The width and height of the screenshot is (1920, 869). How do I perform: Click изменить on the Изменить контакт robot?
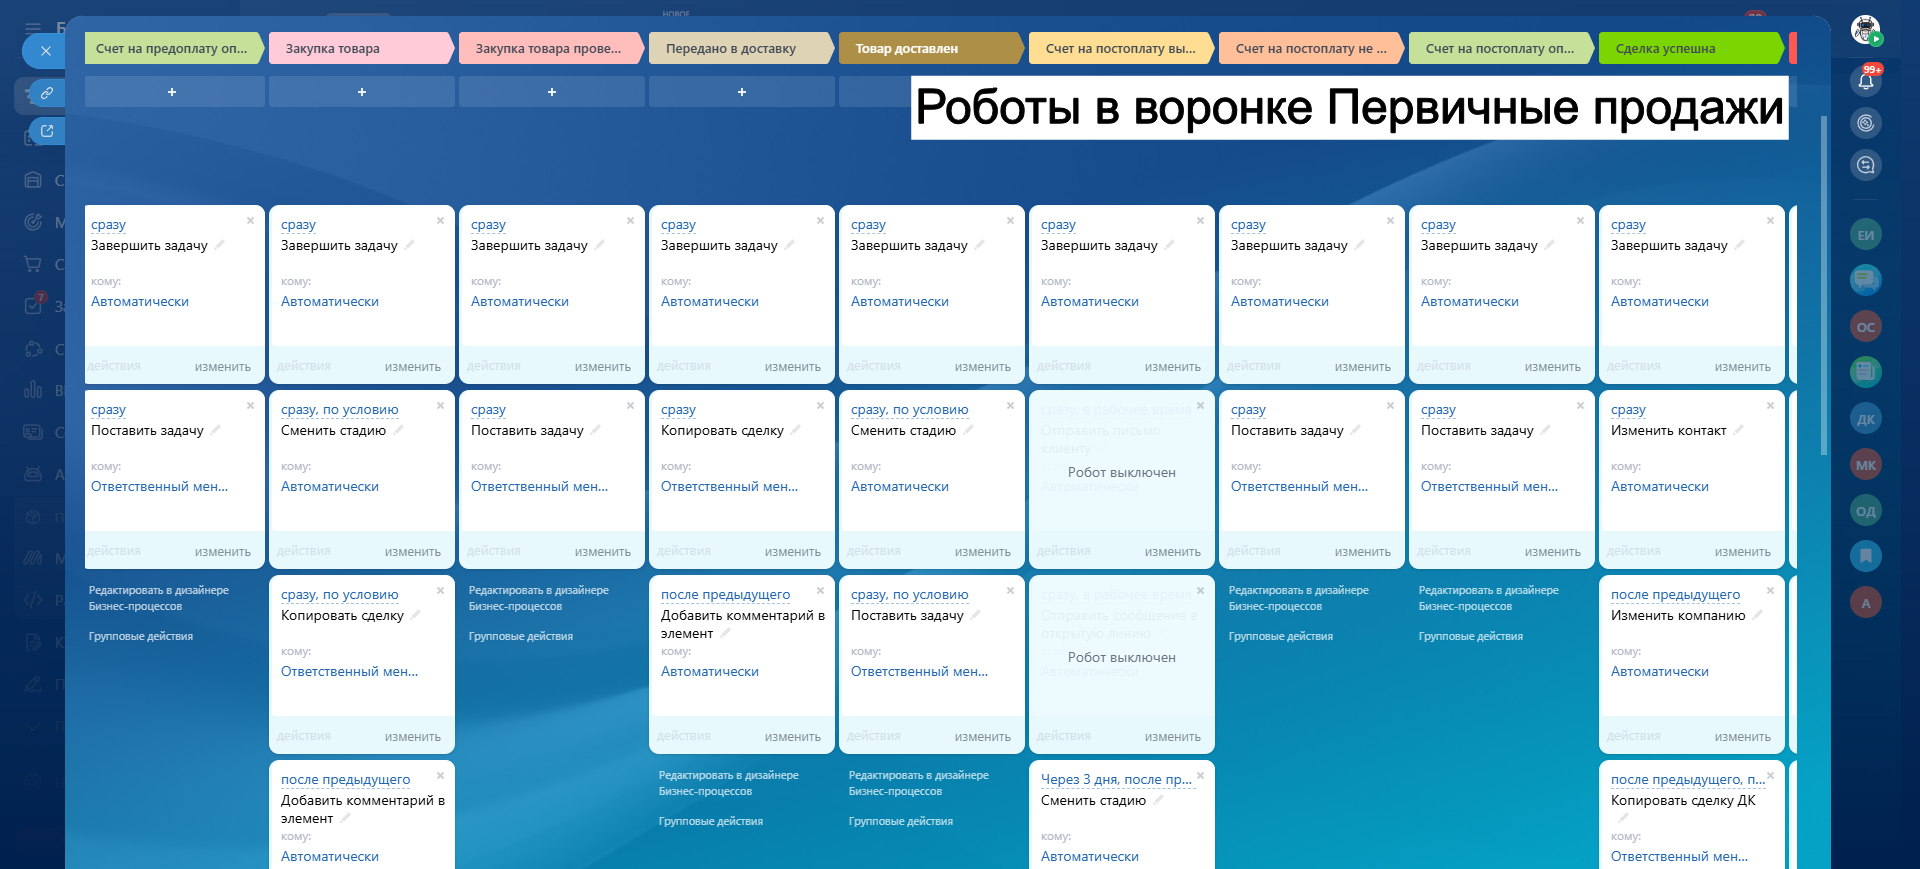coord(1742,552)
